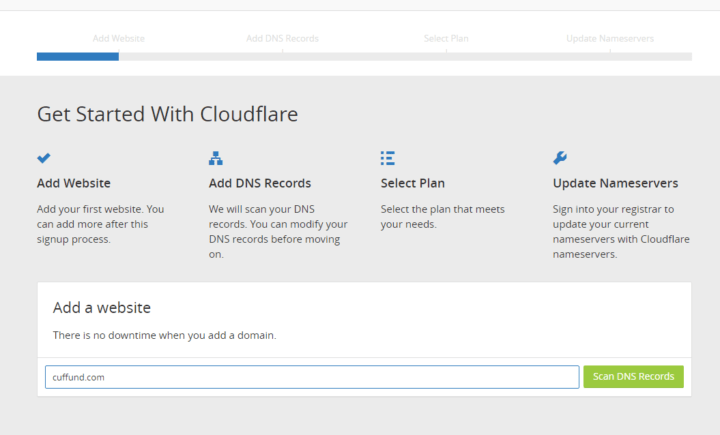Click the Select Plan section heading
The width and height of the screenshot is (720, 435).
pyautogui.click(x=412, y=183)
